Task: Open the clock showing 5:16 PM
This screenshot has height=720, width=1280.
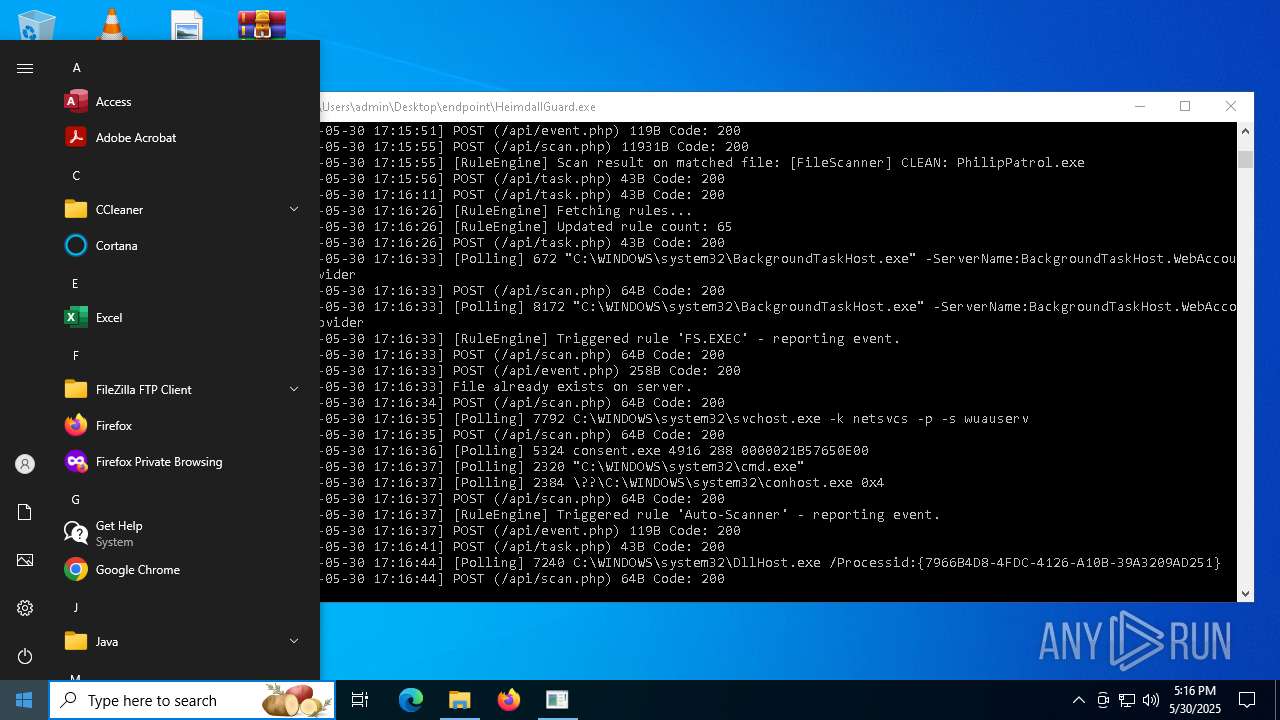Action: [1196, 700]
